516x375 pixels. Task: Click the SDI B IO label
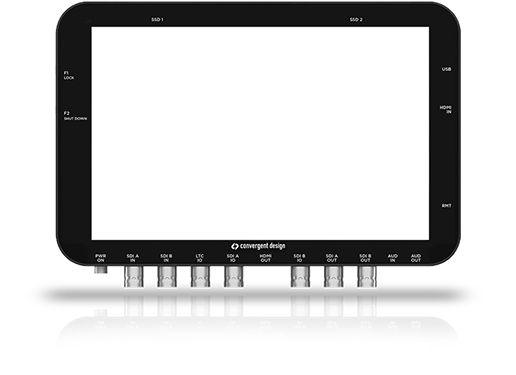(299, 258)
